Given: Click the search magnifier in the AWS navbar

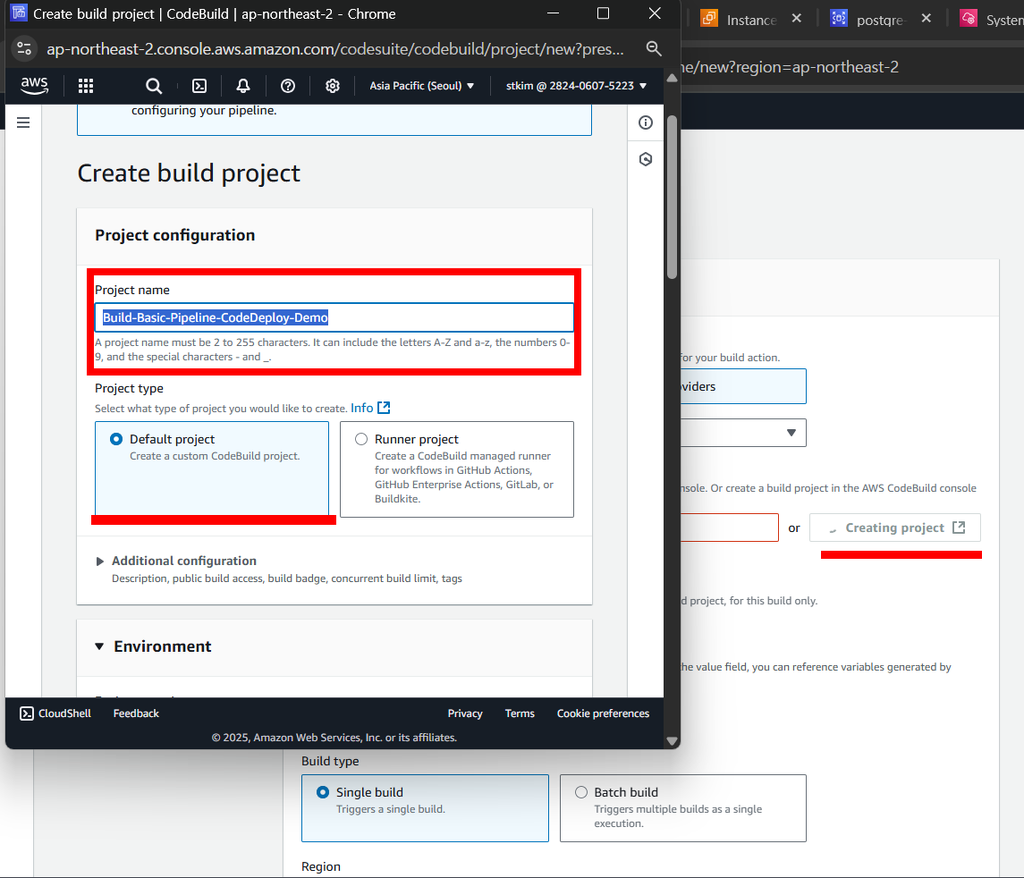Looking at the screenshot, I should tap(153, 86).
